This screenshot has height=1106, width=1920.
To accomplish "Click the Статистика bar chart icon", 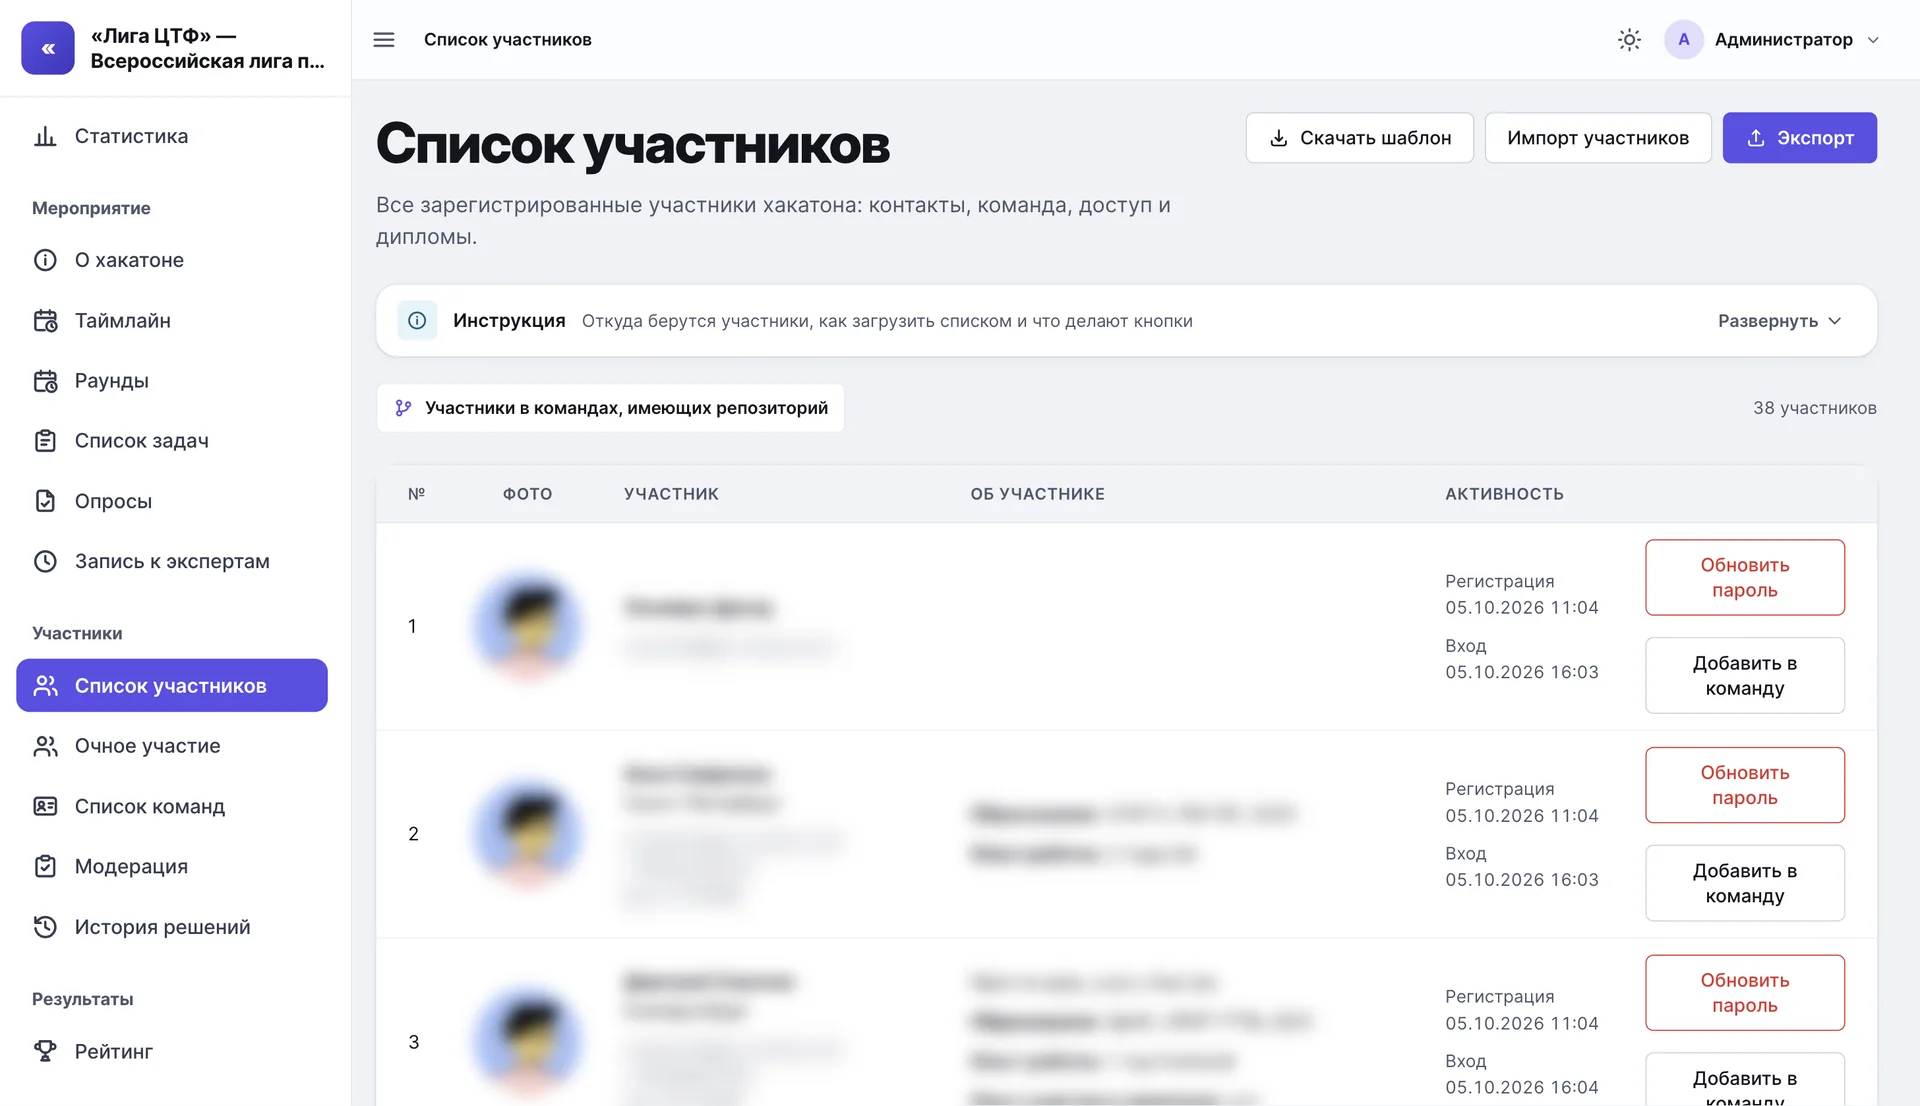I will point(45,136).
